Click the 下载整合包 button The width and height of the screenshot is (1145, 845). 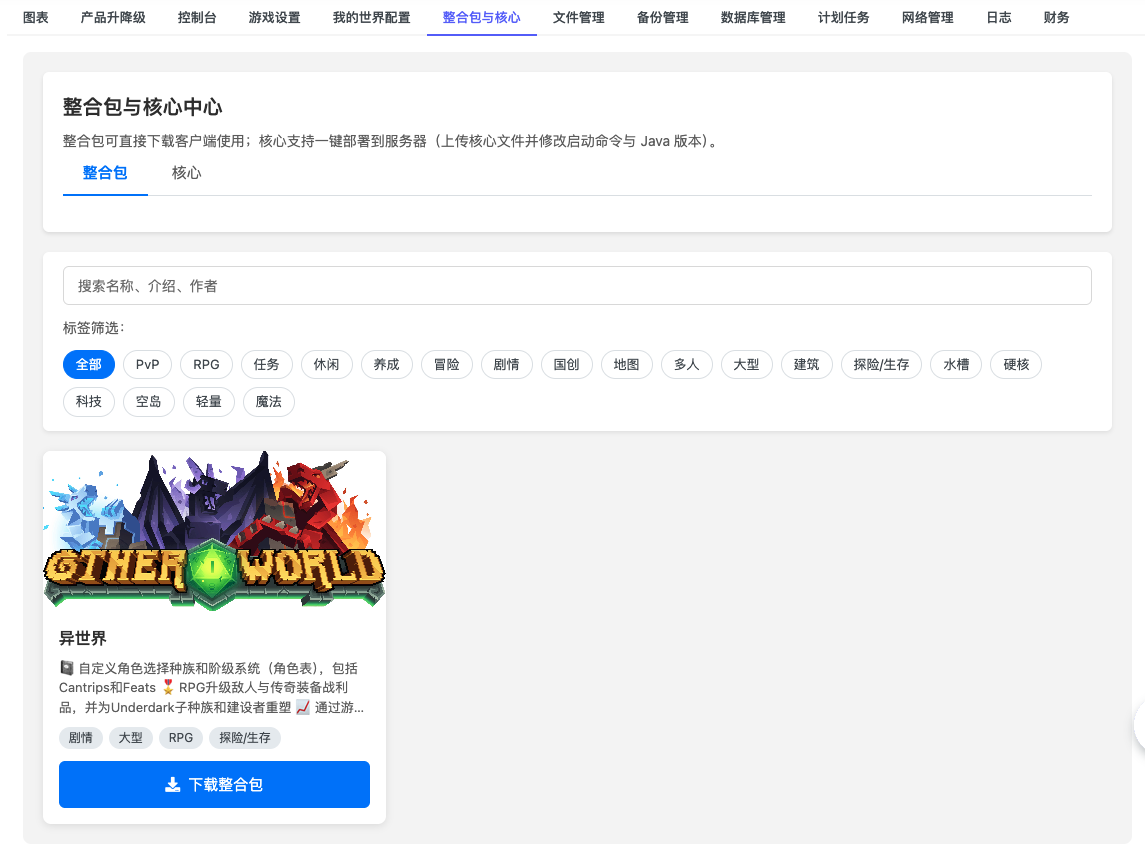tap(214, 784)
